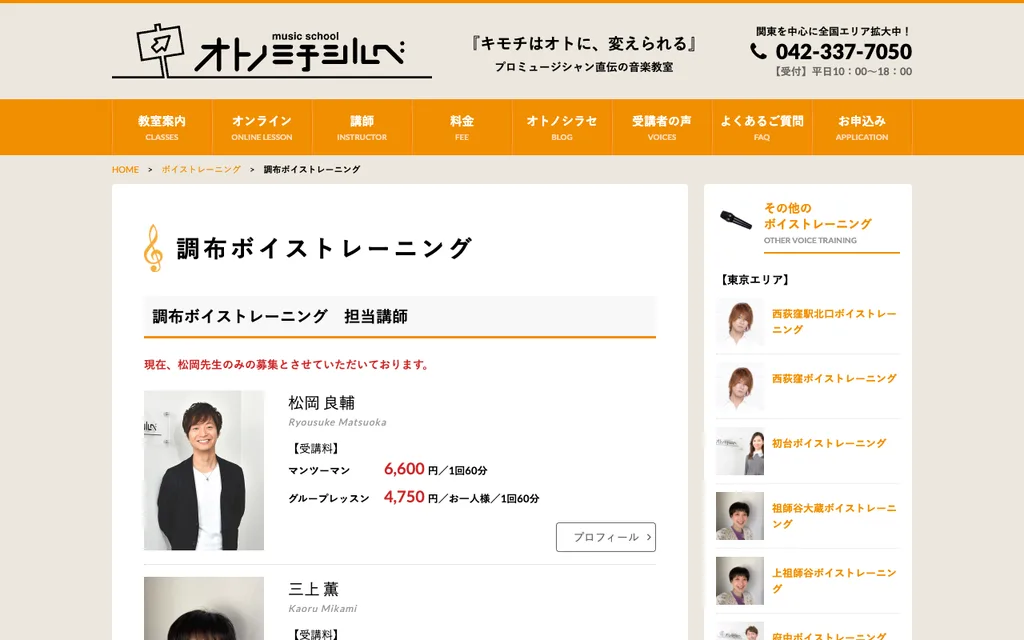Click the photo of 松岡 良輔
1024x640 pixels.
tap(204, 470)
